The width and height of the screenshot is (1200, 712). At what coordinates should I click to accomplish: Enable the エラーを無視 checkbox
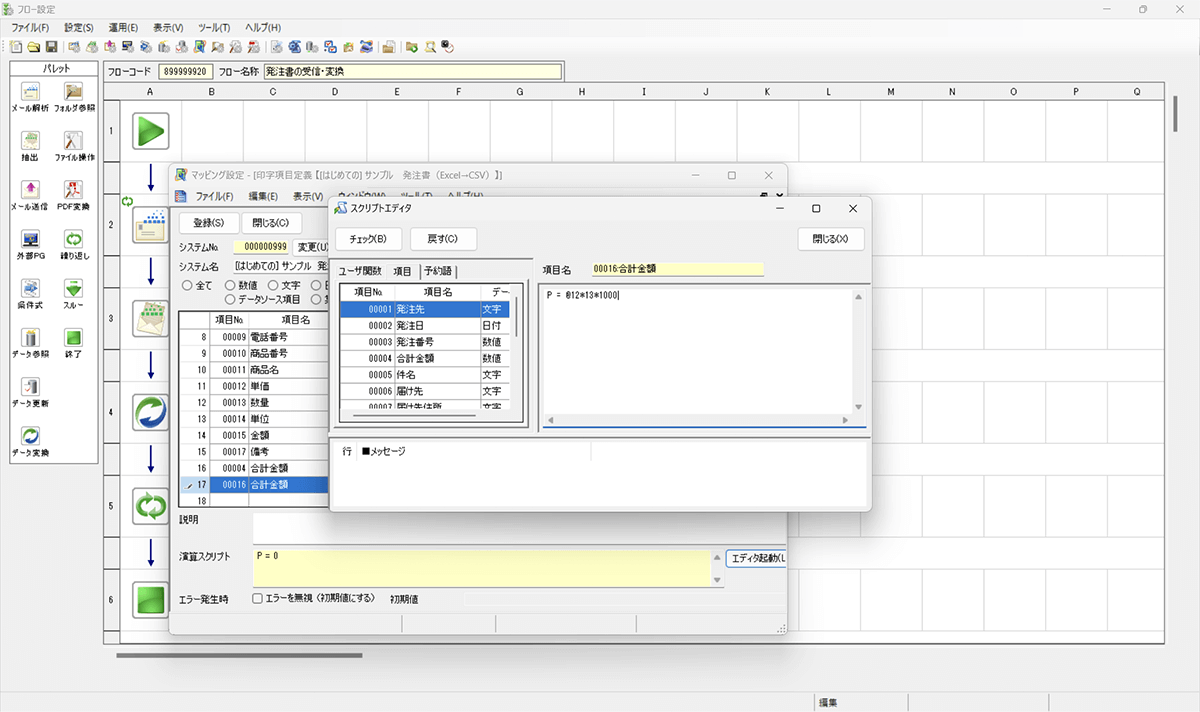click(257, 598)
